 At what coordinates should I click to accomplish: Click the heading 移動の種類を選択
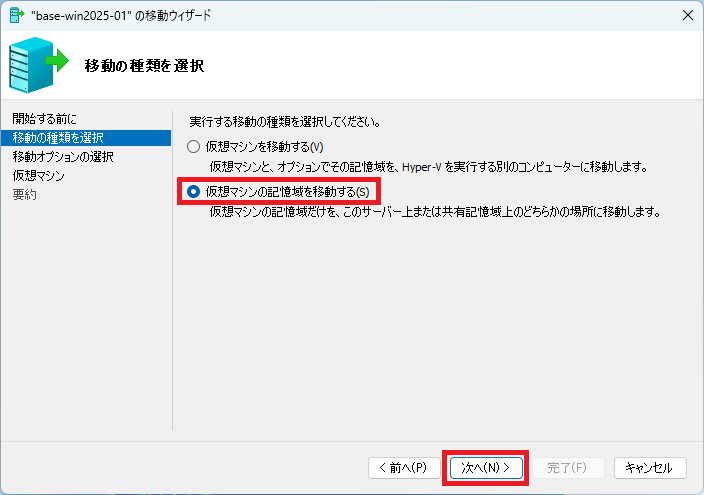tap(145, 66)
